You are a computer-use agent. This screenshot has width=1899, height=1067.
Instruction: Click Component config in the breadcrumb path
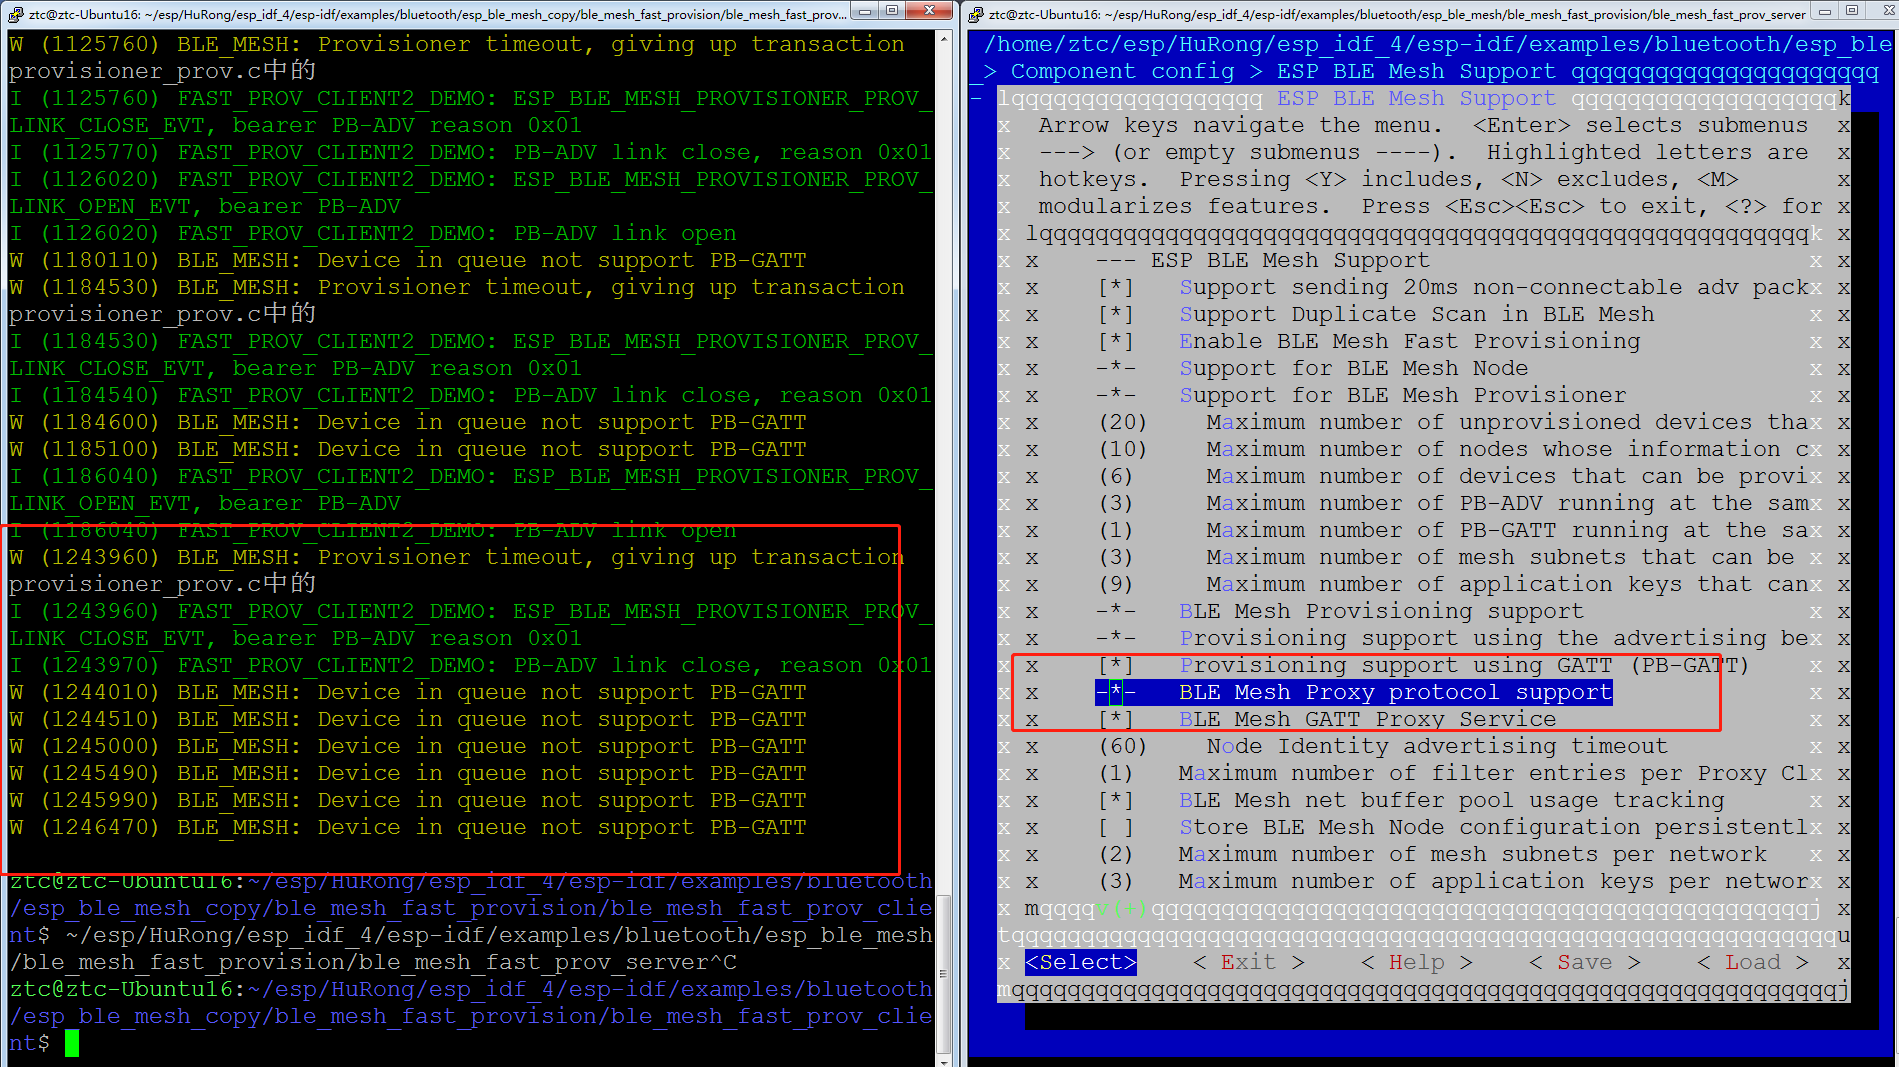1123,71
